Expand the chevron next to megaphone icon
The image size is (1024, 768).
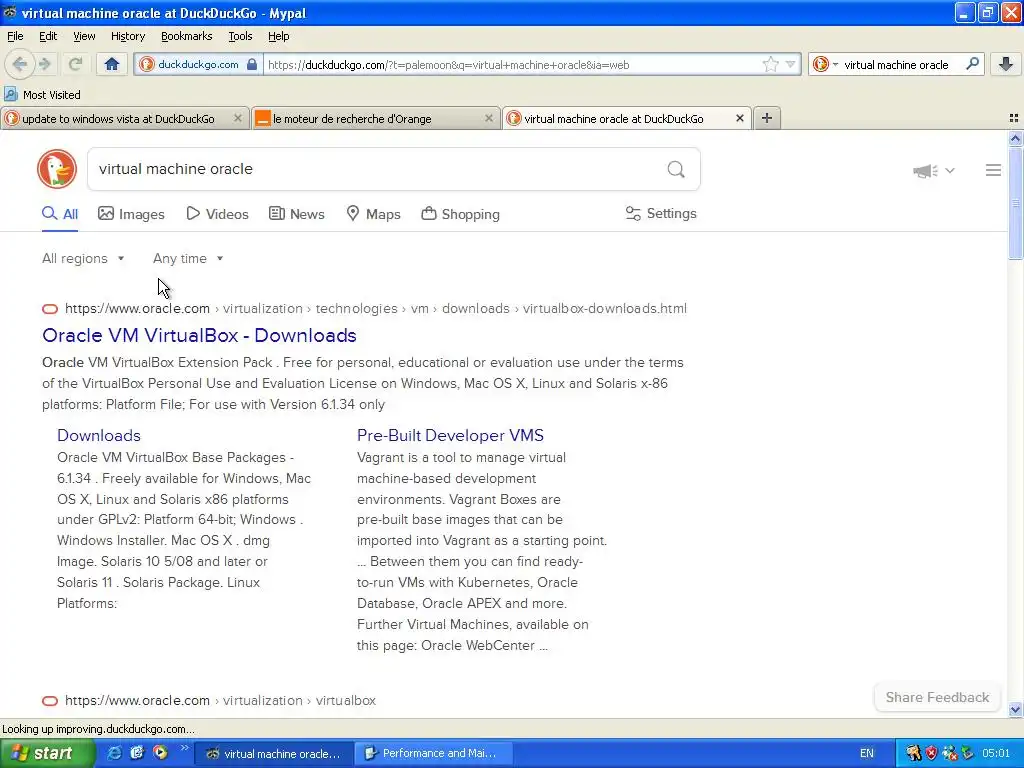pyautogui.click(x=950, y=170)
